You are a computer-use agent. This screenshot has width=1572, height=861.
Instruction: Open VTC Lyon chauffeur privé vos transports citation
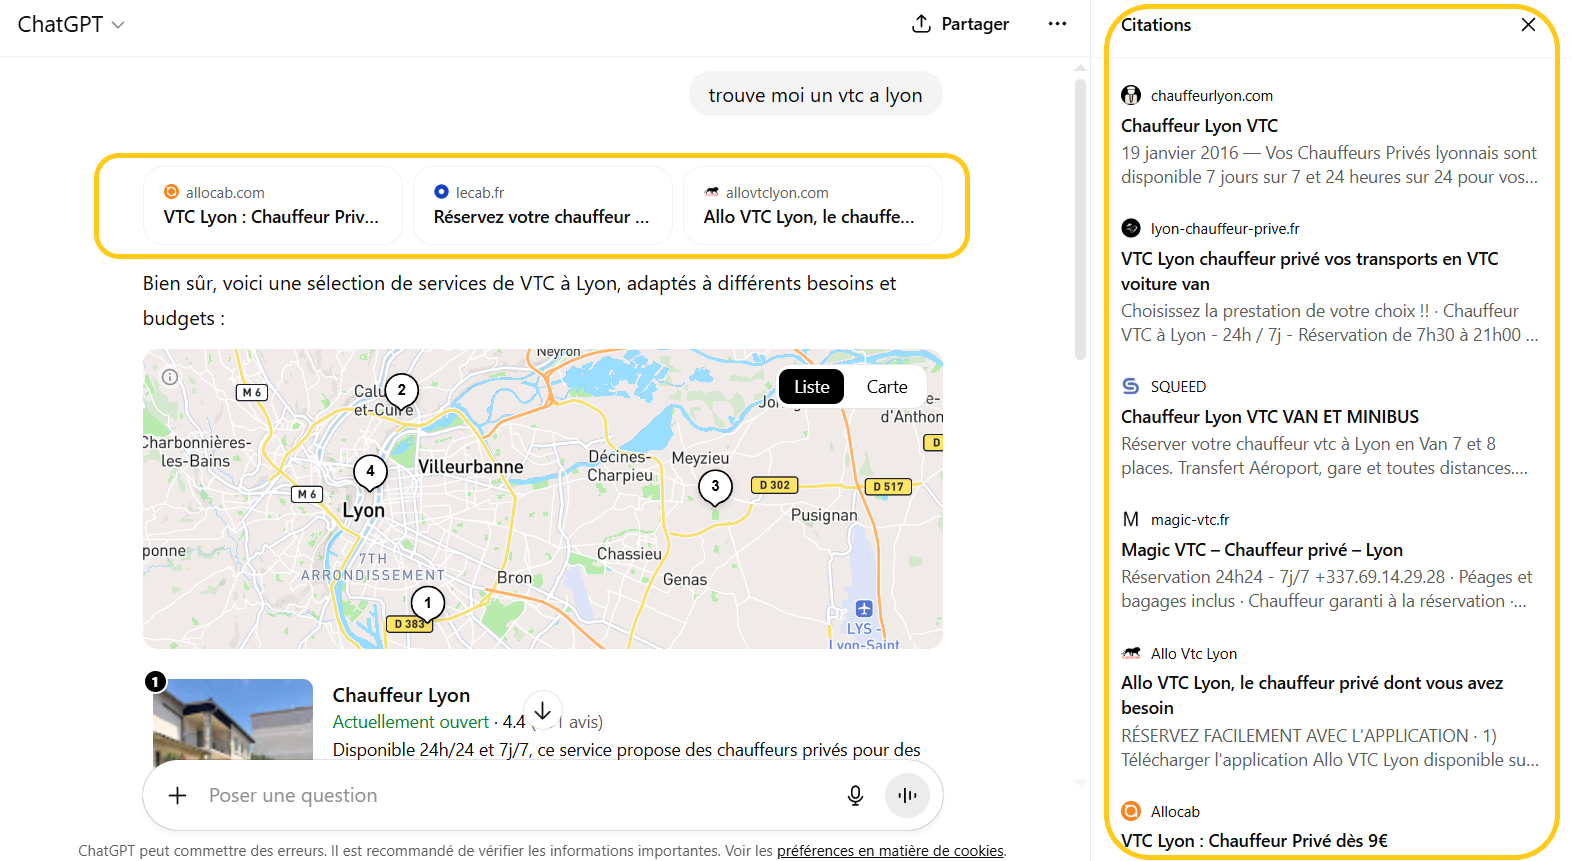point(1309,271)
